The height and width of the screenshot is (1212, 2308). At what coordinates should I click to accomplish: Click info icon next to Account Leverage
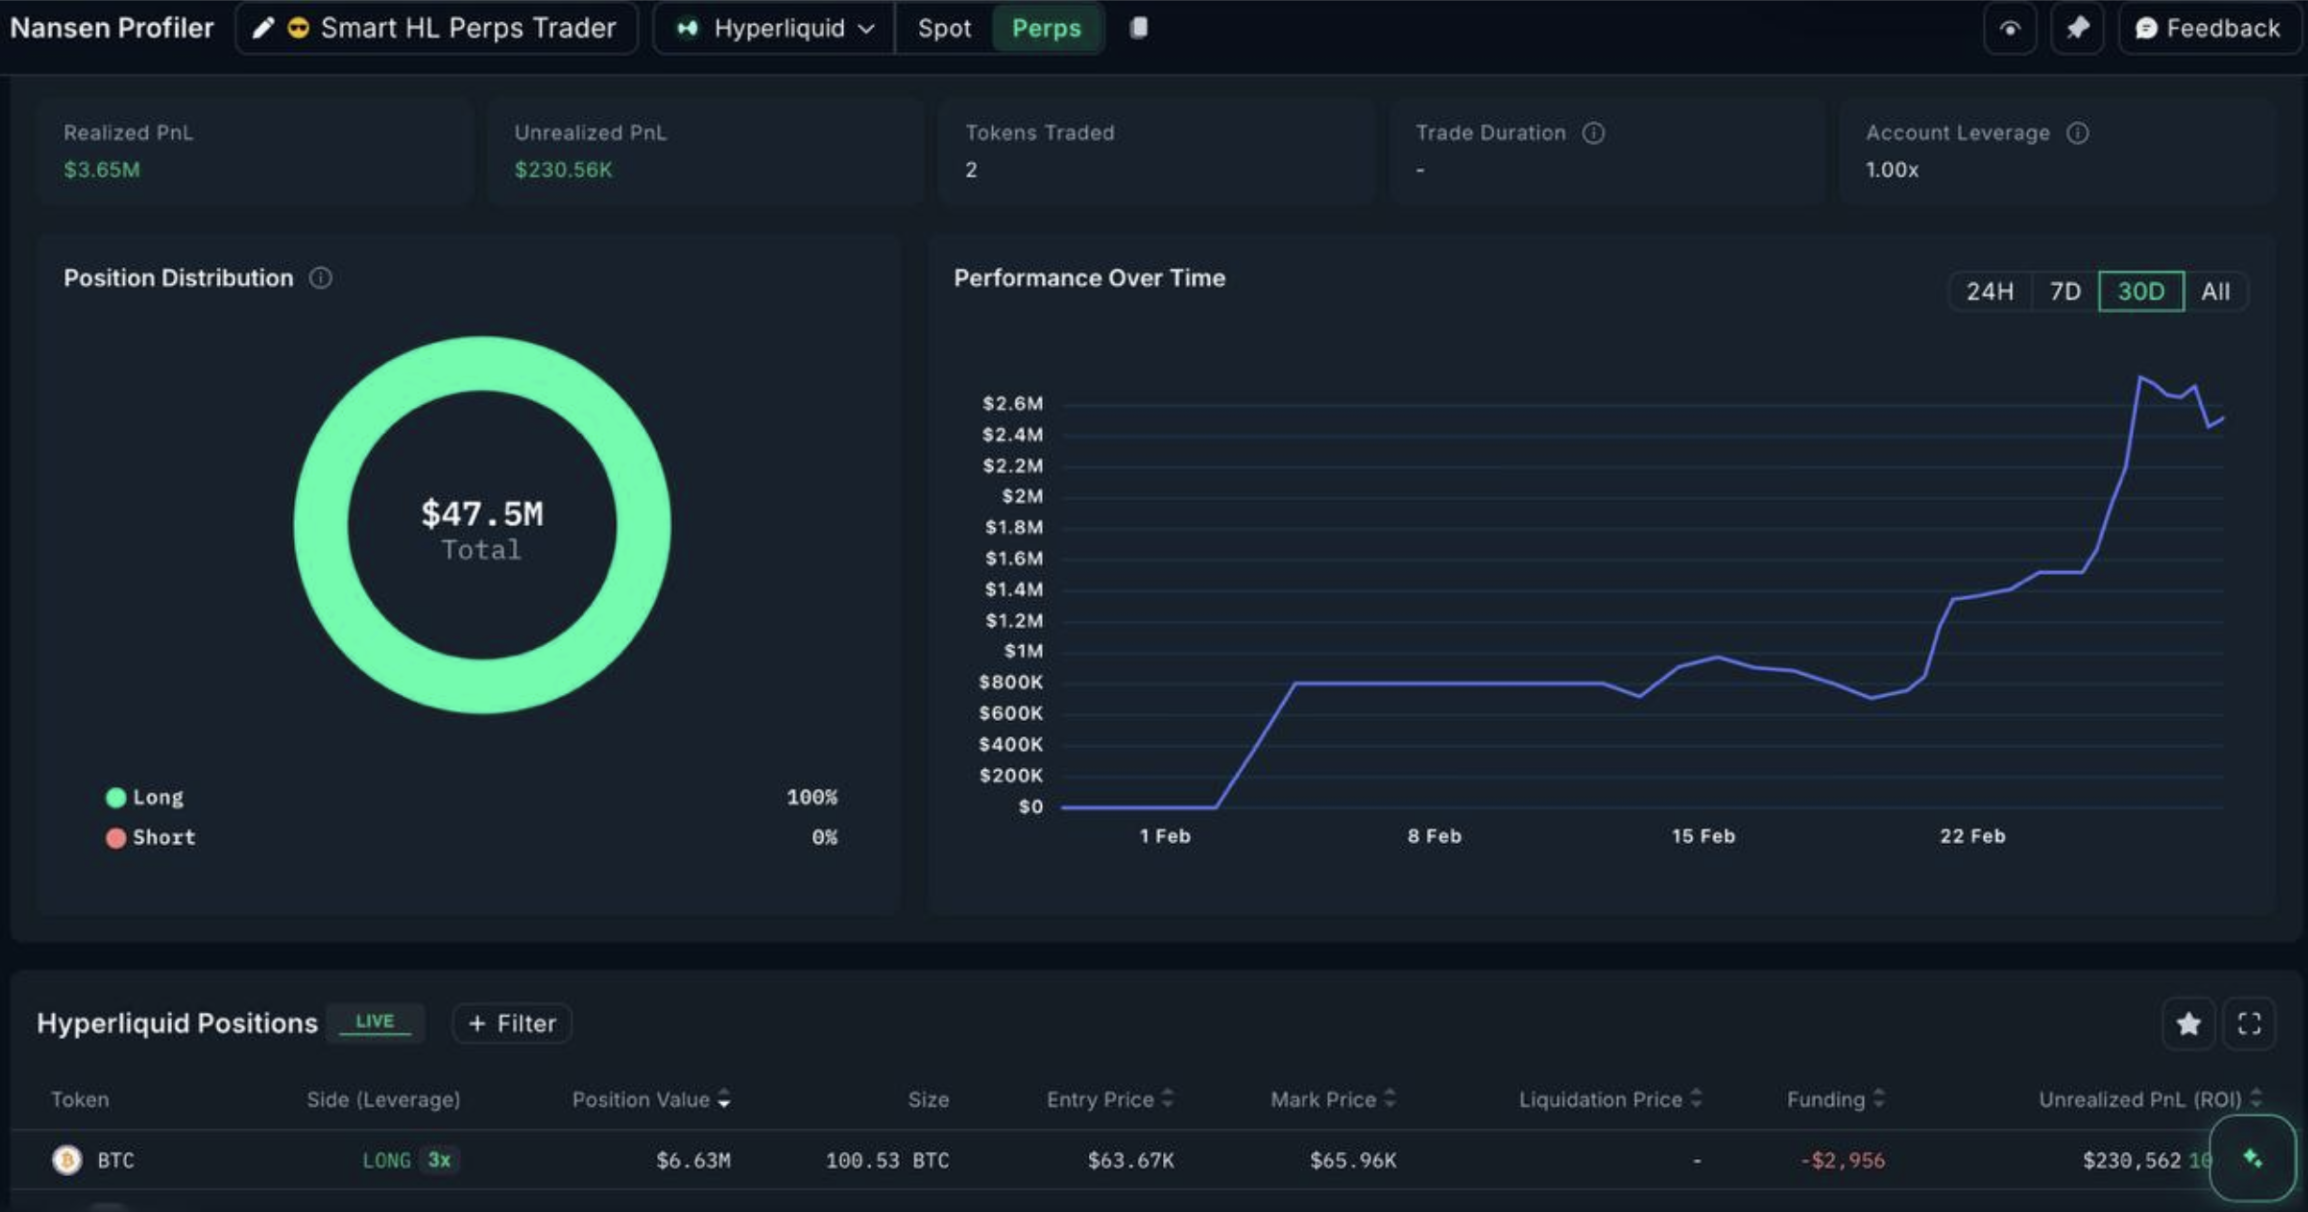click(x=2077, y=133)
